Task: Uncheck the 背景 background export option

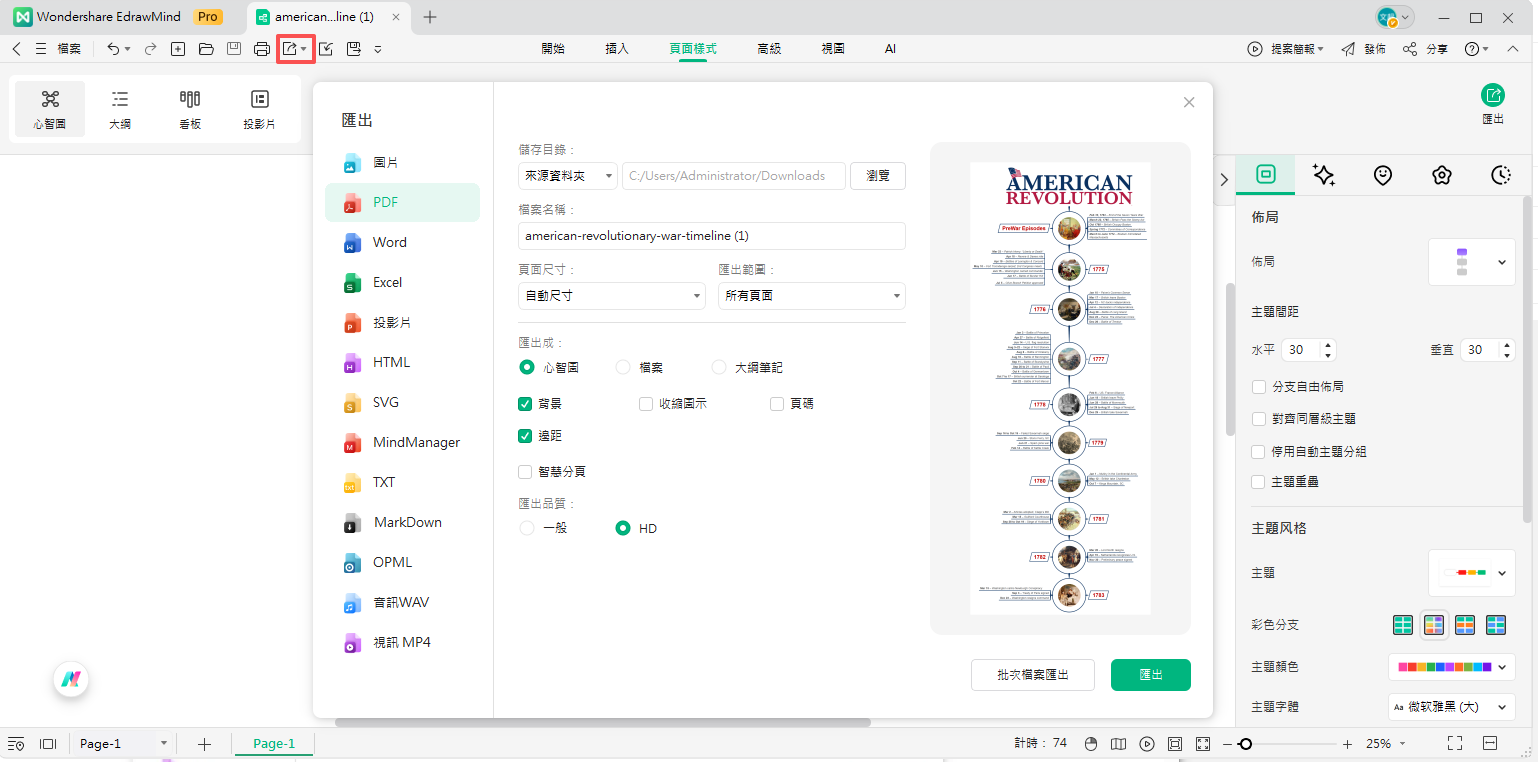Action: tap(525, 403)
